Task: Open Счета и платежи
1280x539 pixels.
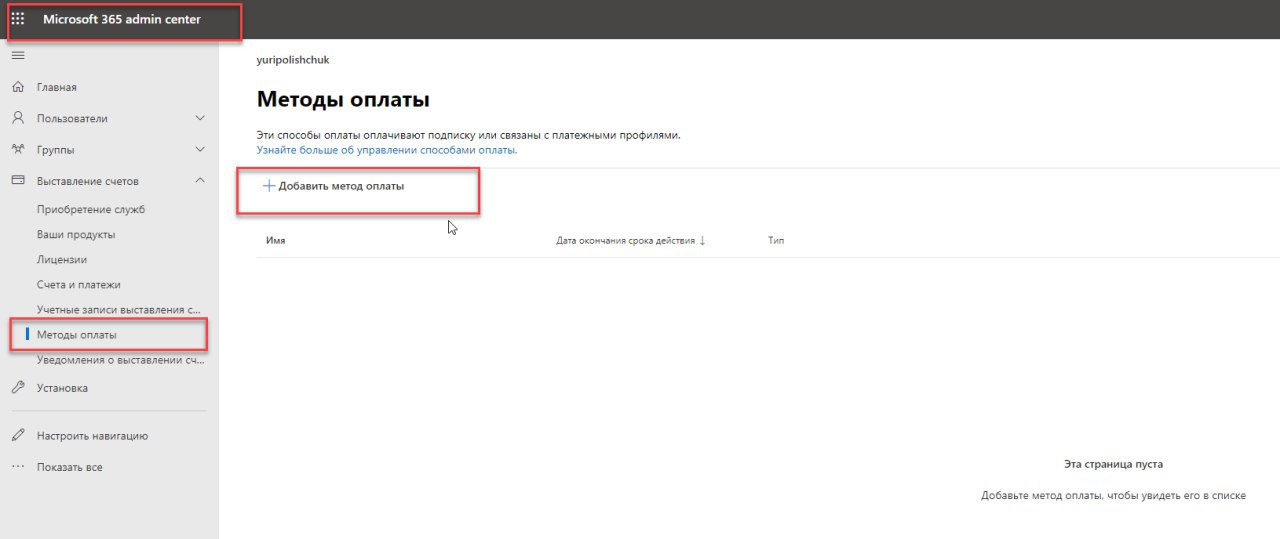Action: [79, 284]
